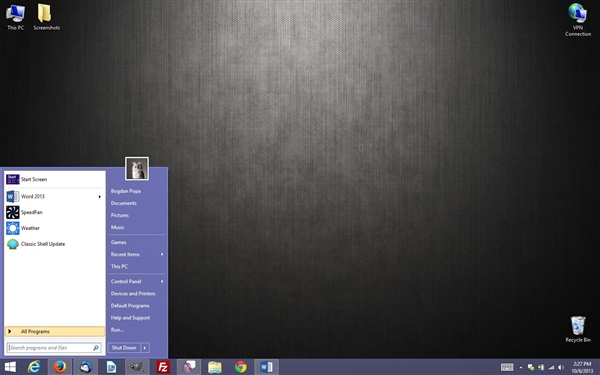The width and height of the screenshot is (600, 375).
Task: Click the Windows Start button
Action: (10, 367)
